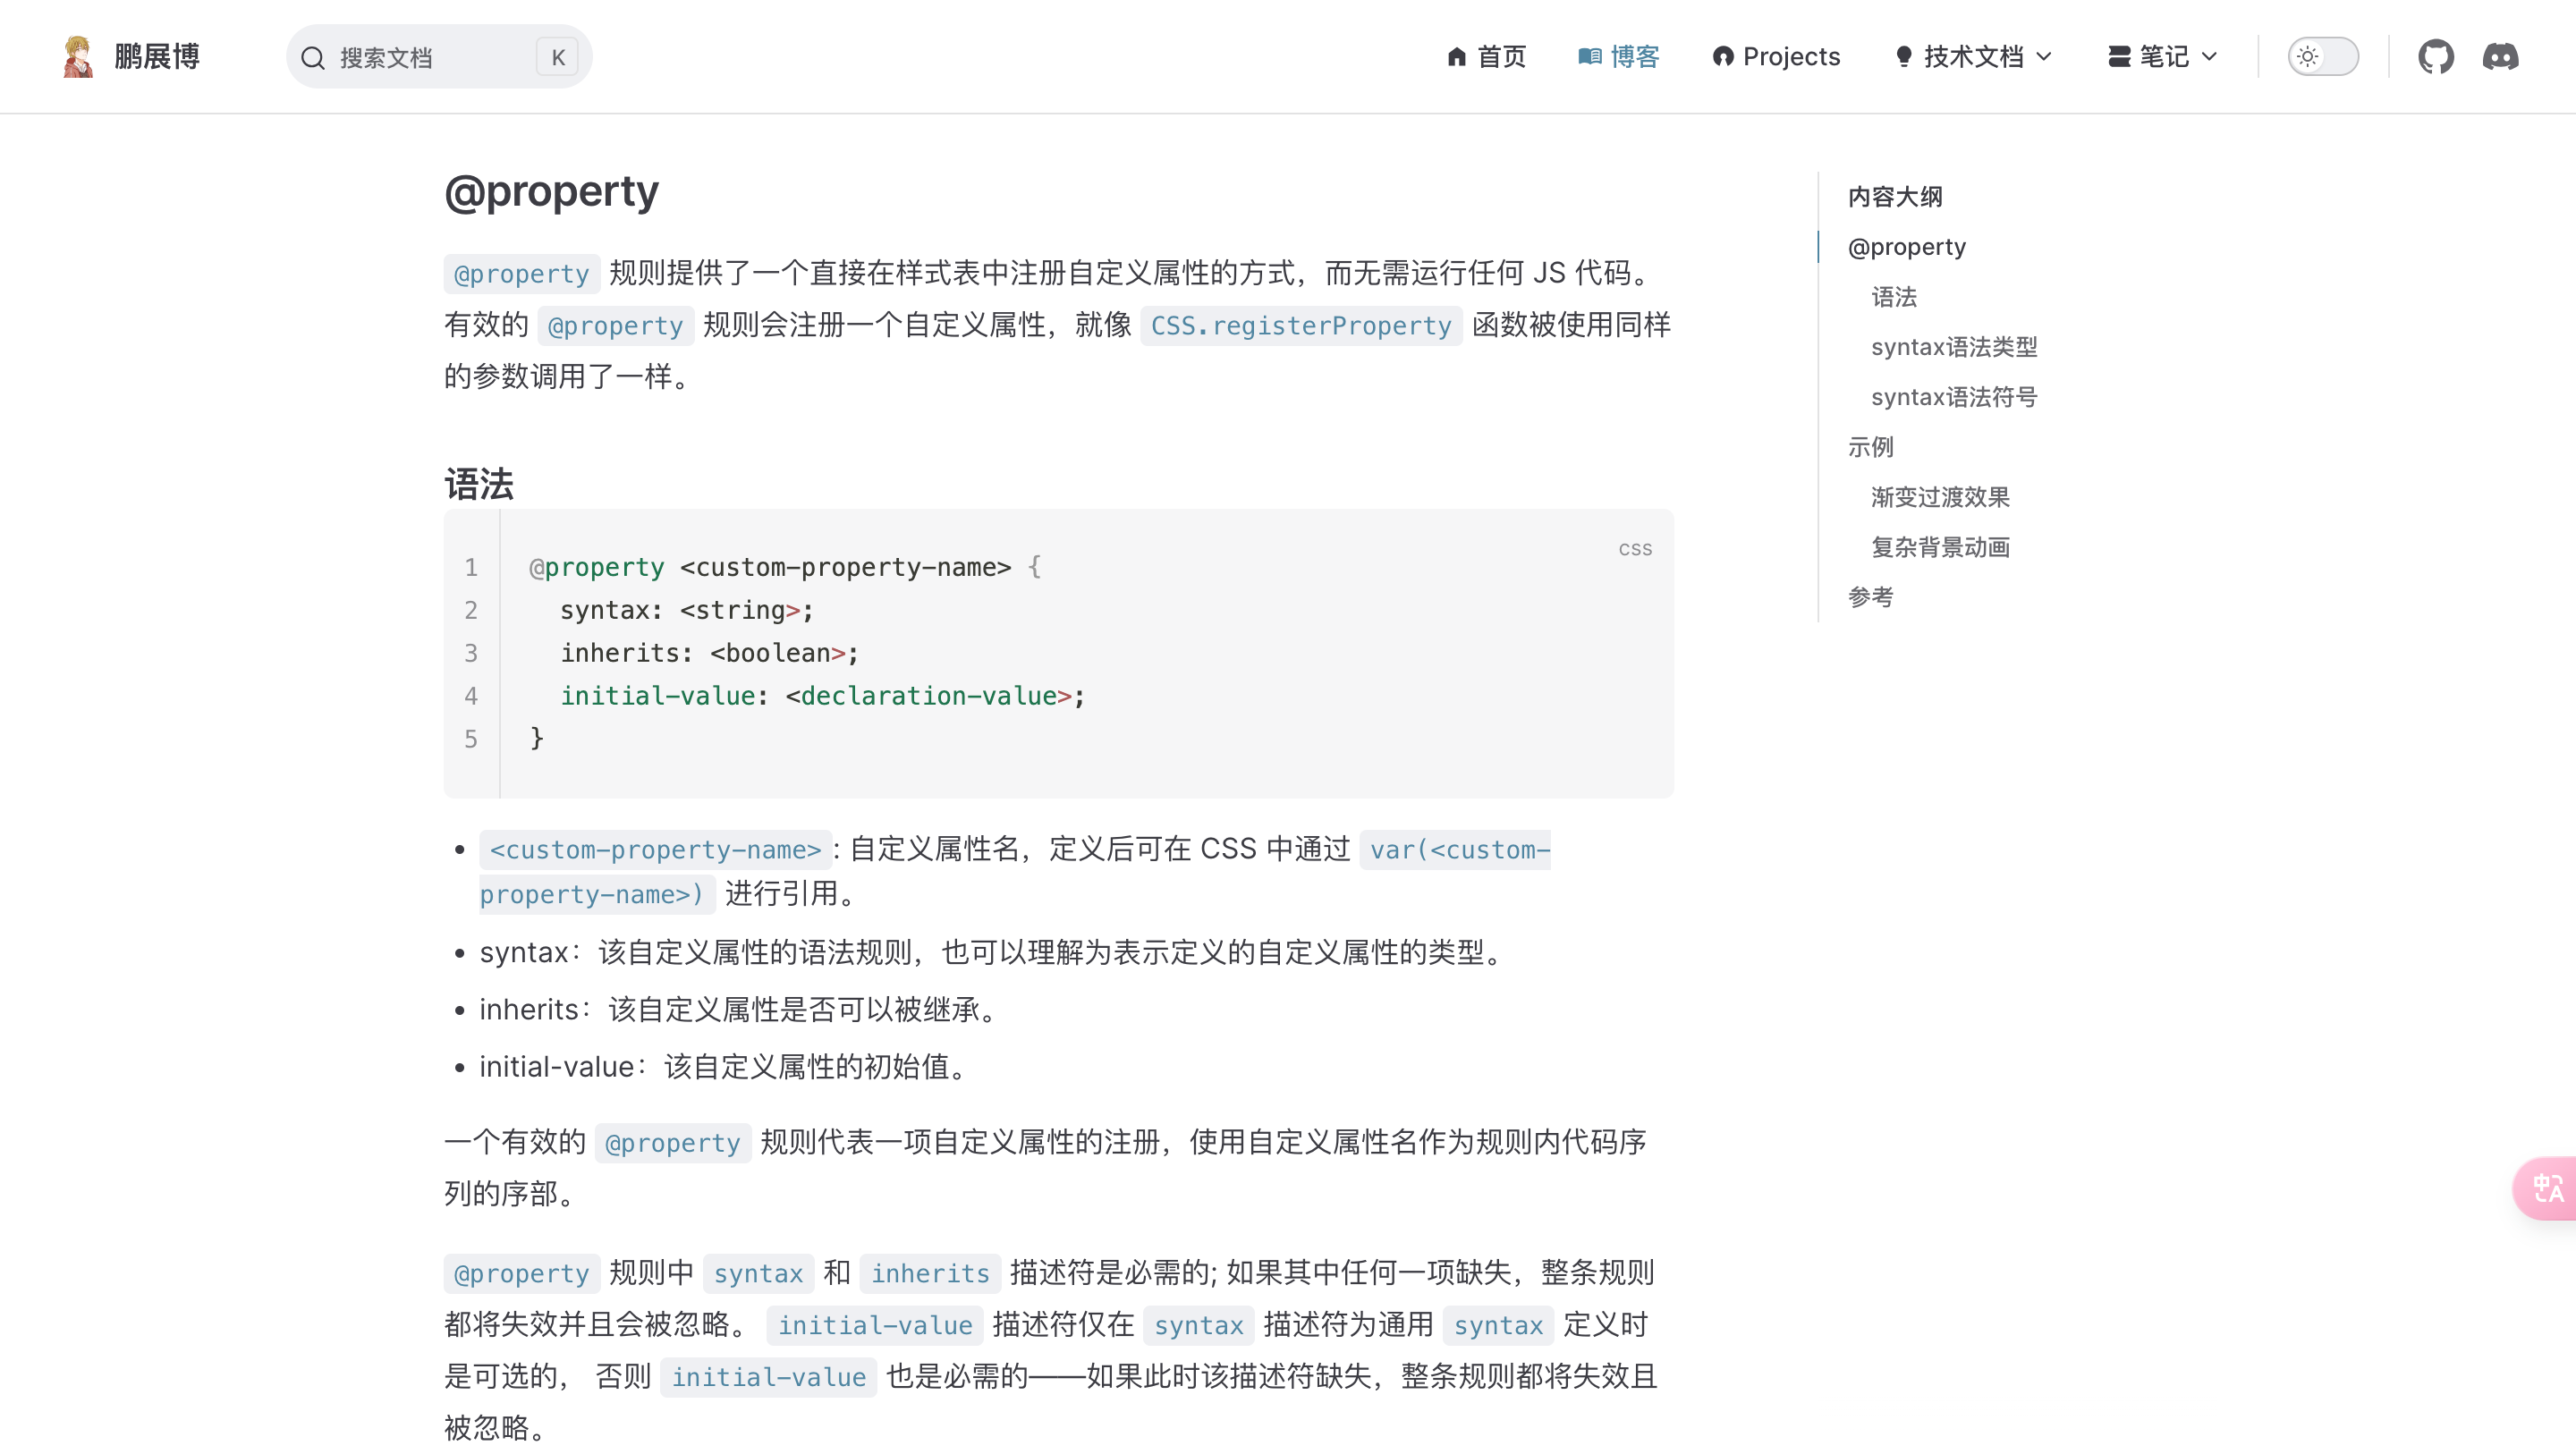This screenshot has height=1454, width=2576.
Task: Jump to 参考 section in outline
Action: click(1869, 597)
